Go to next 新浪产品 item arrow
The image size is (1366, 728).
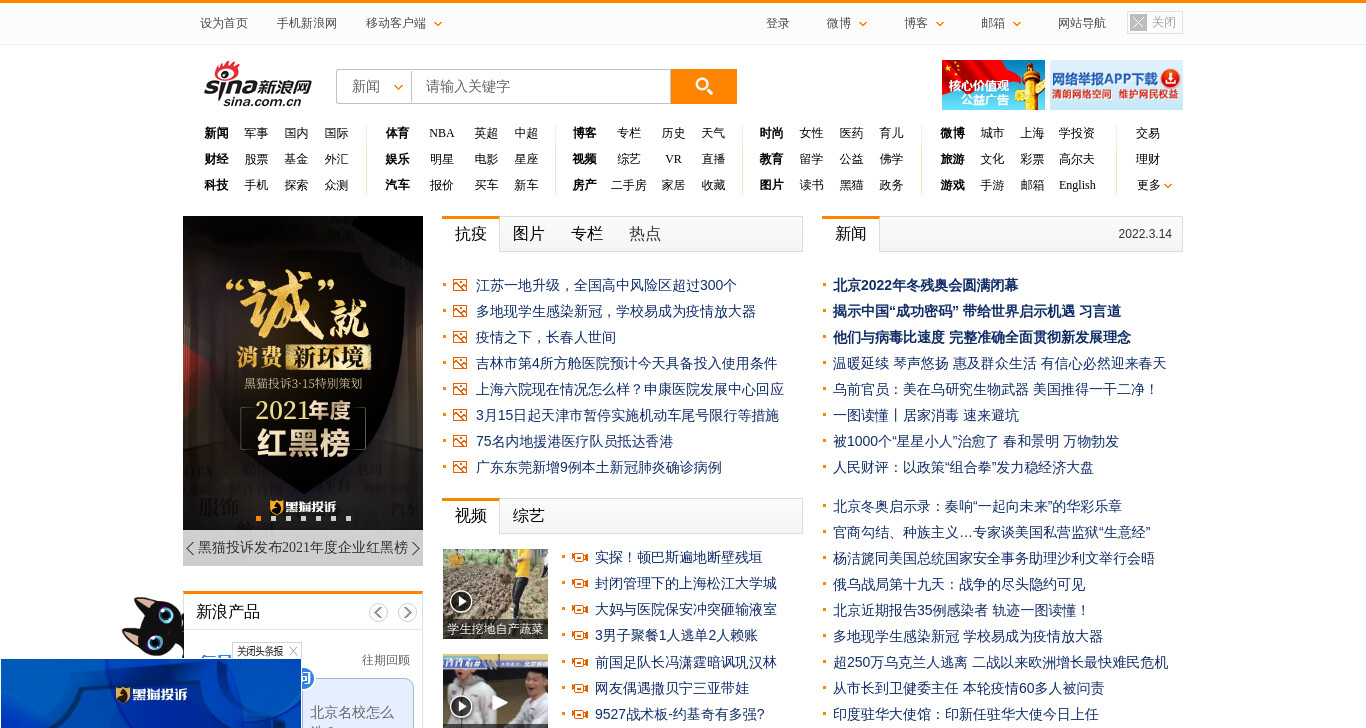point(407,612)
